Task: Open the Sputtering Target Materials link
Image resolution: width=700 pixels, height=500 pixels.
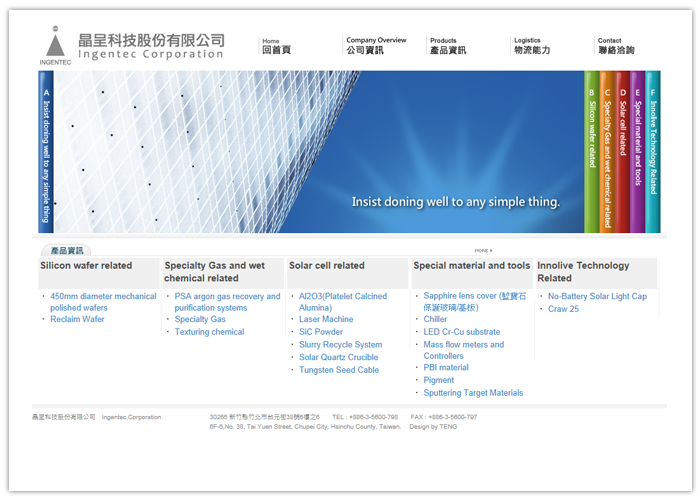Action: [x=473, y=393]
